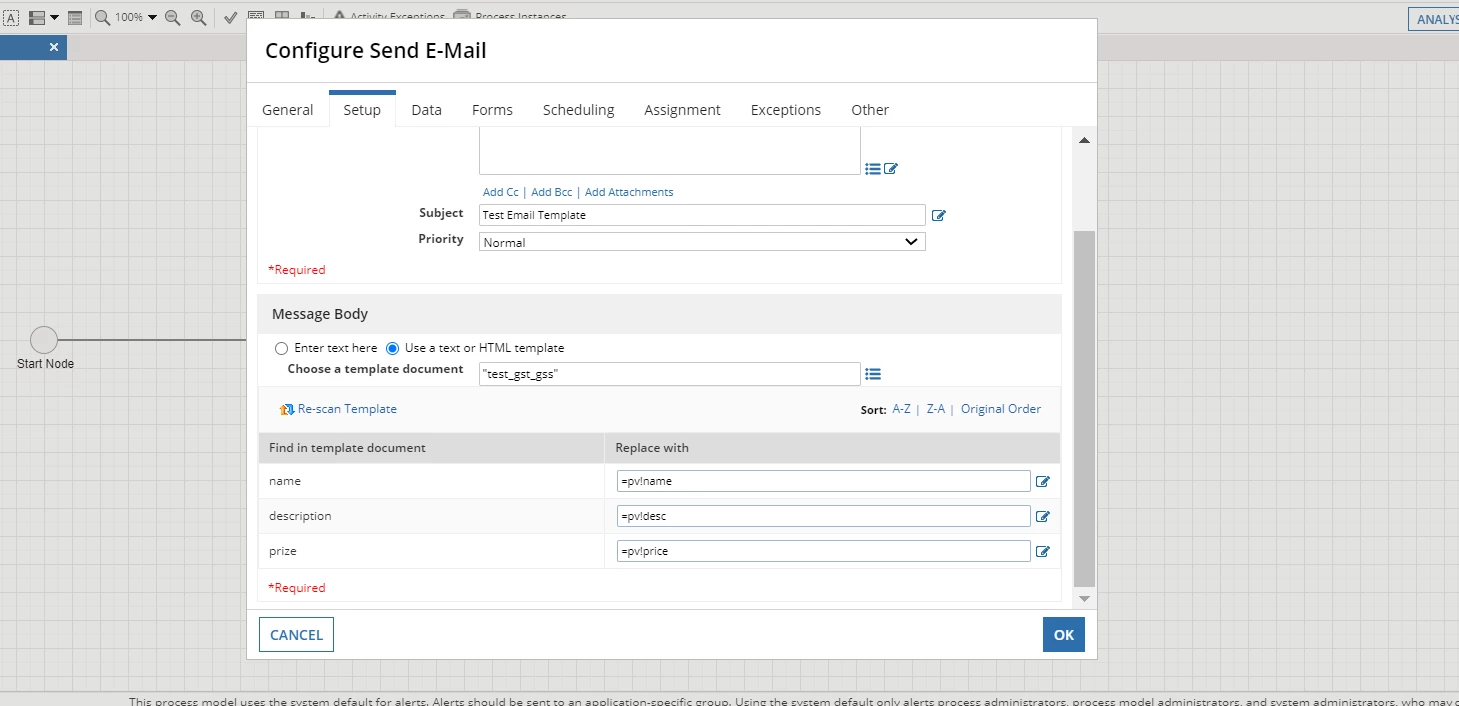Click the 'Replace with' column header
1459x706 pixels.
[x=832, y=448]
